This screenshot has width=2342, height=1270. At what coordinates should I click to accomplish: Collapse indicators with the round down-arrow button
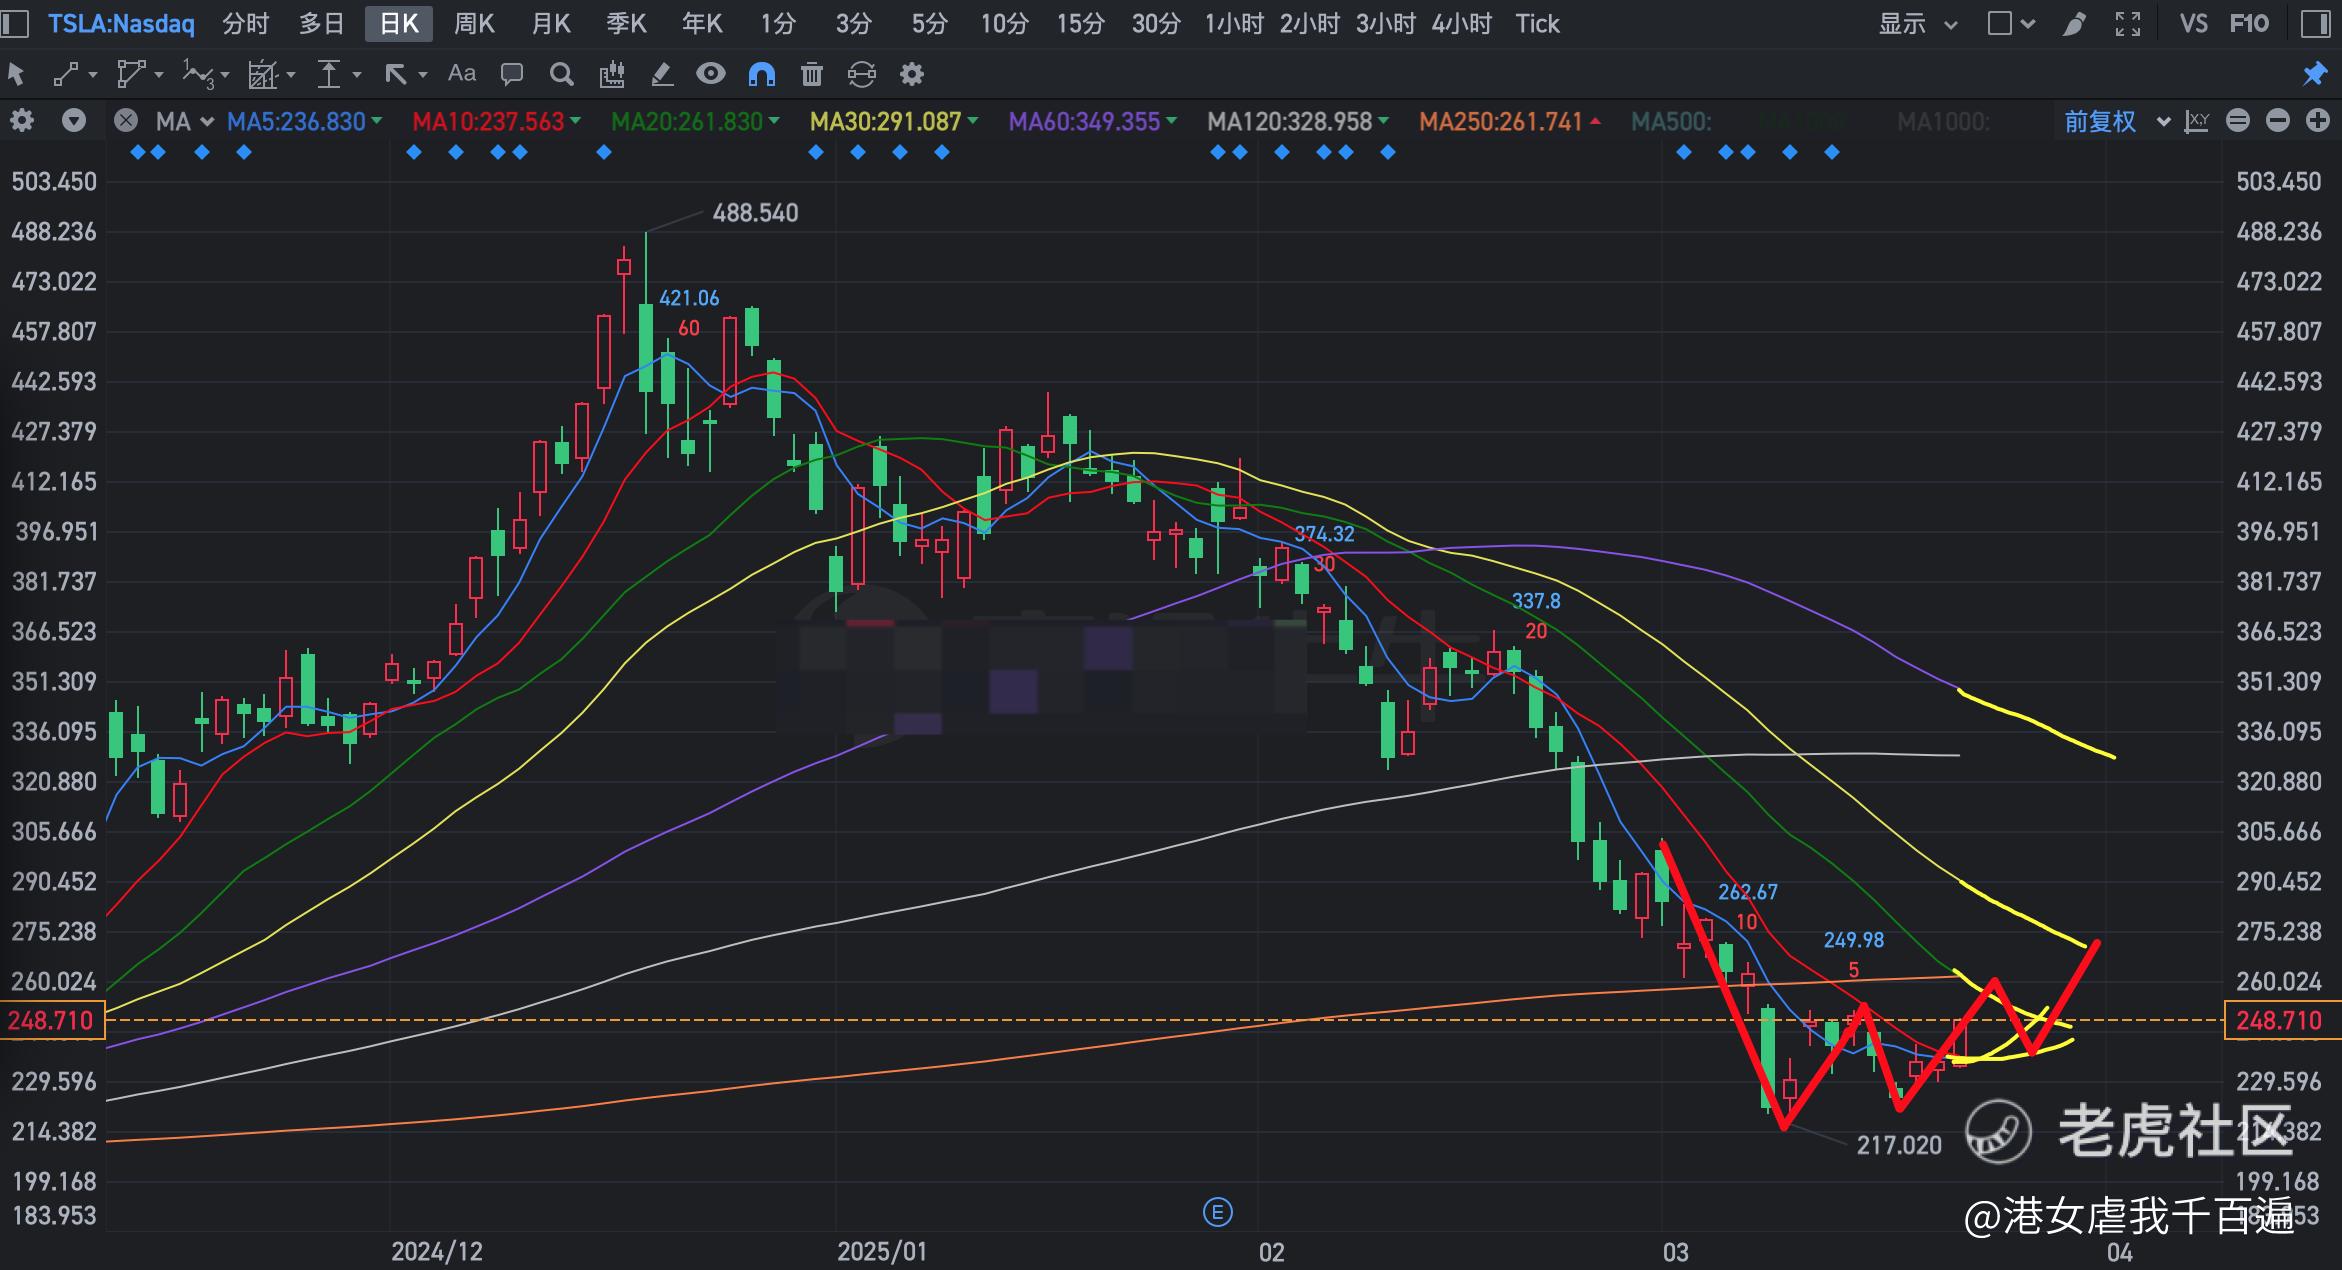pos(74,121)
